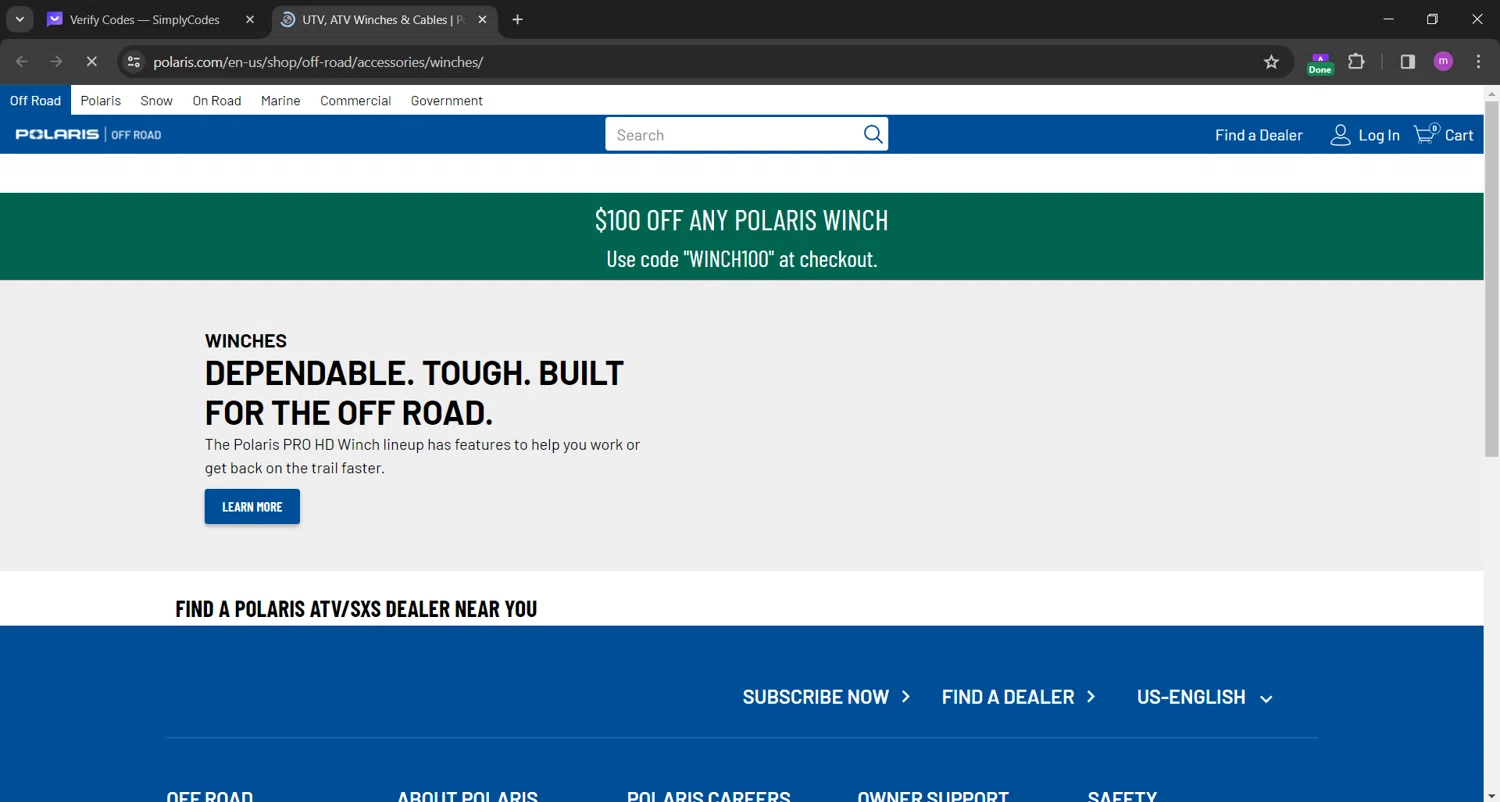Stop loading the page
Screen dimensions: 1500x802
point(91,62)
